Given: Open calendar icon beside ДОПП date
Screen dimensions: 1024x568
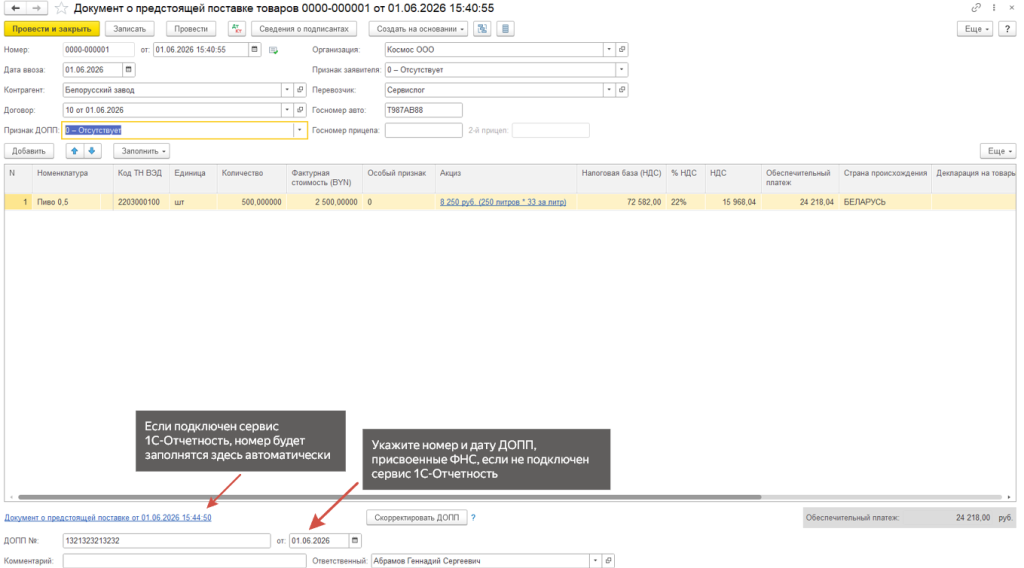Looking at the screenshot, I should (x=355, y=541).
